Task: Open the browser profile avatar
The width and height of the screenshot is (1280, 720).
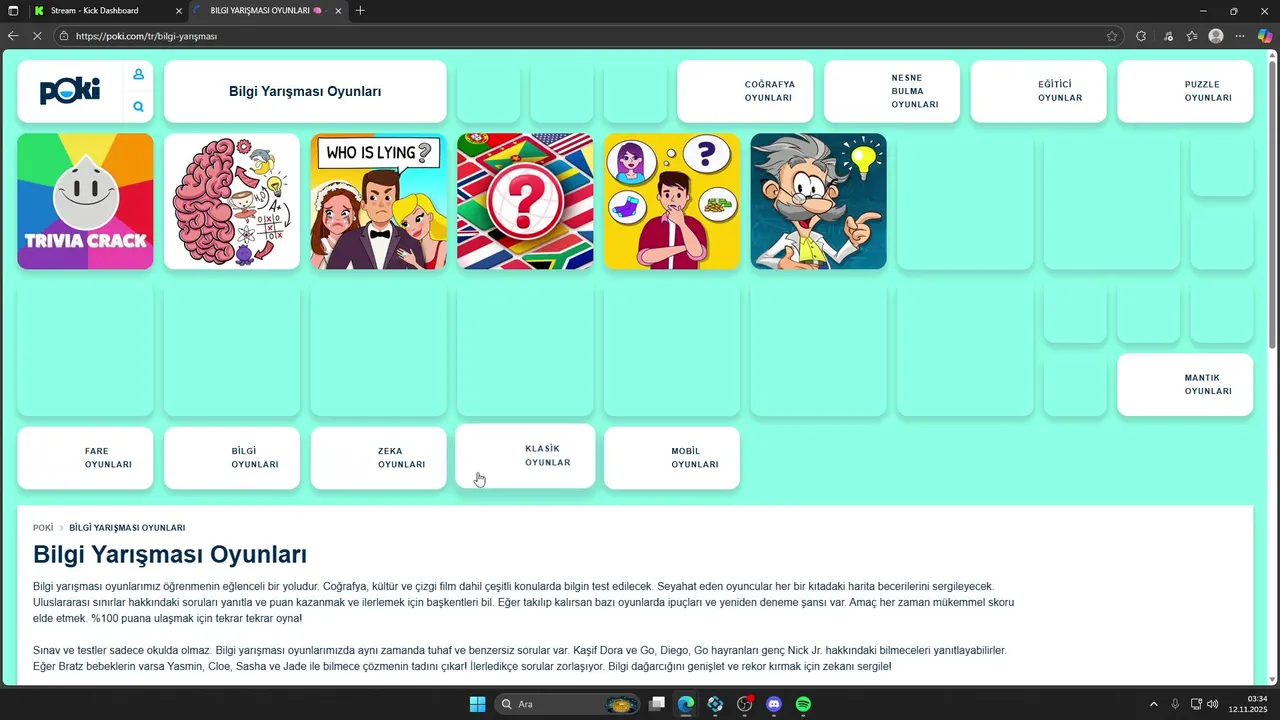Action: tap(1216, 36)
